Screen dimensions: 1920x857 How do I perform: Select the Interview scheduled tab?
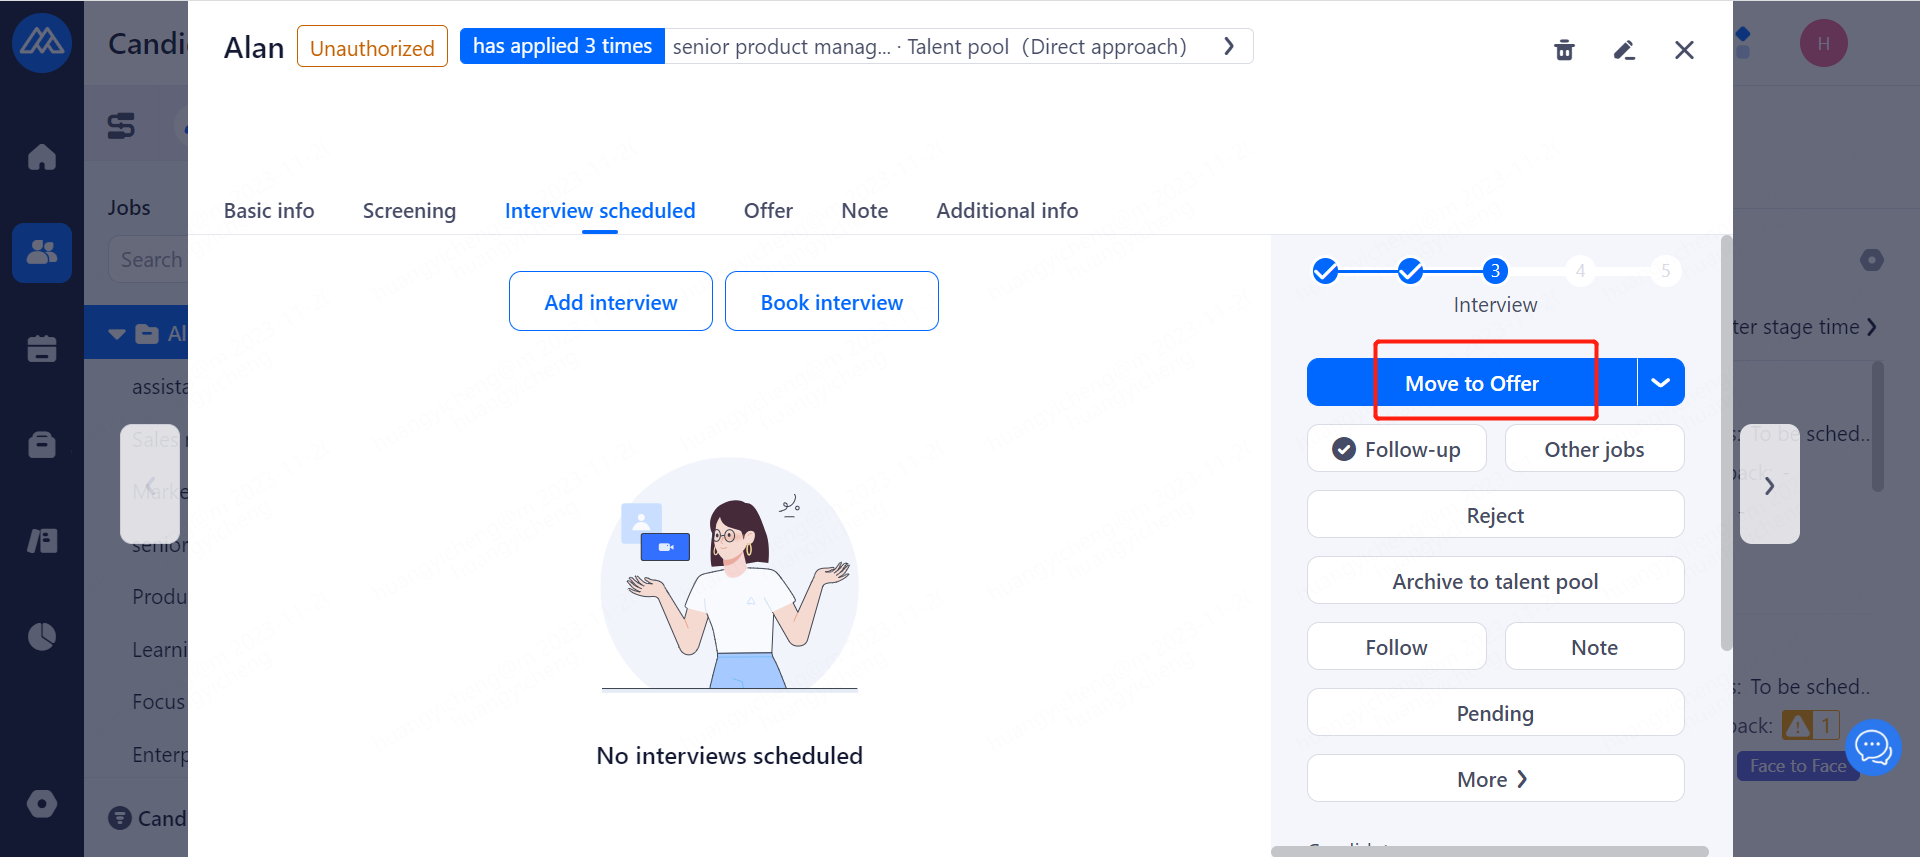pos(600,211)
